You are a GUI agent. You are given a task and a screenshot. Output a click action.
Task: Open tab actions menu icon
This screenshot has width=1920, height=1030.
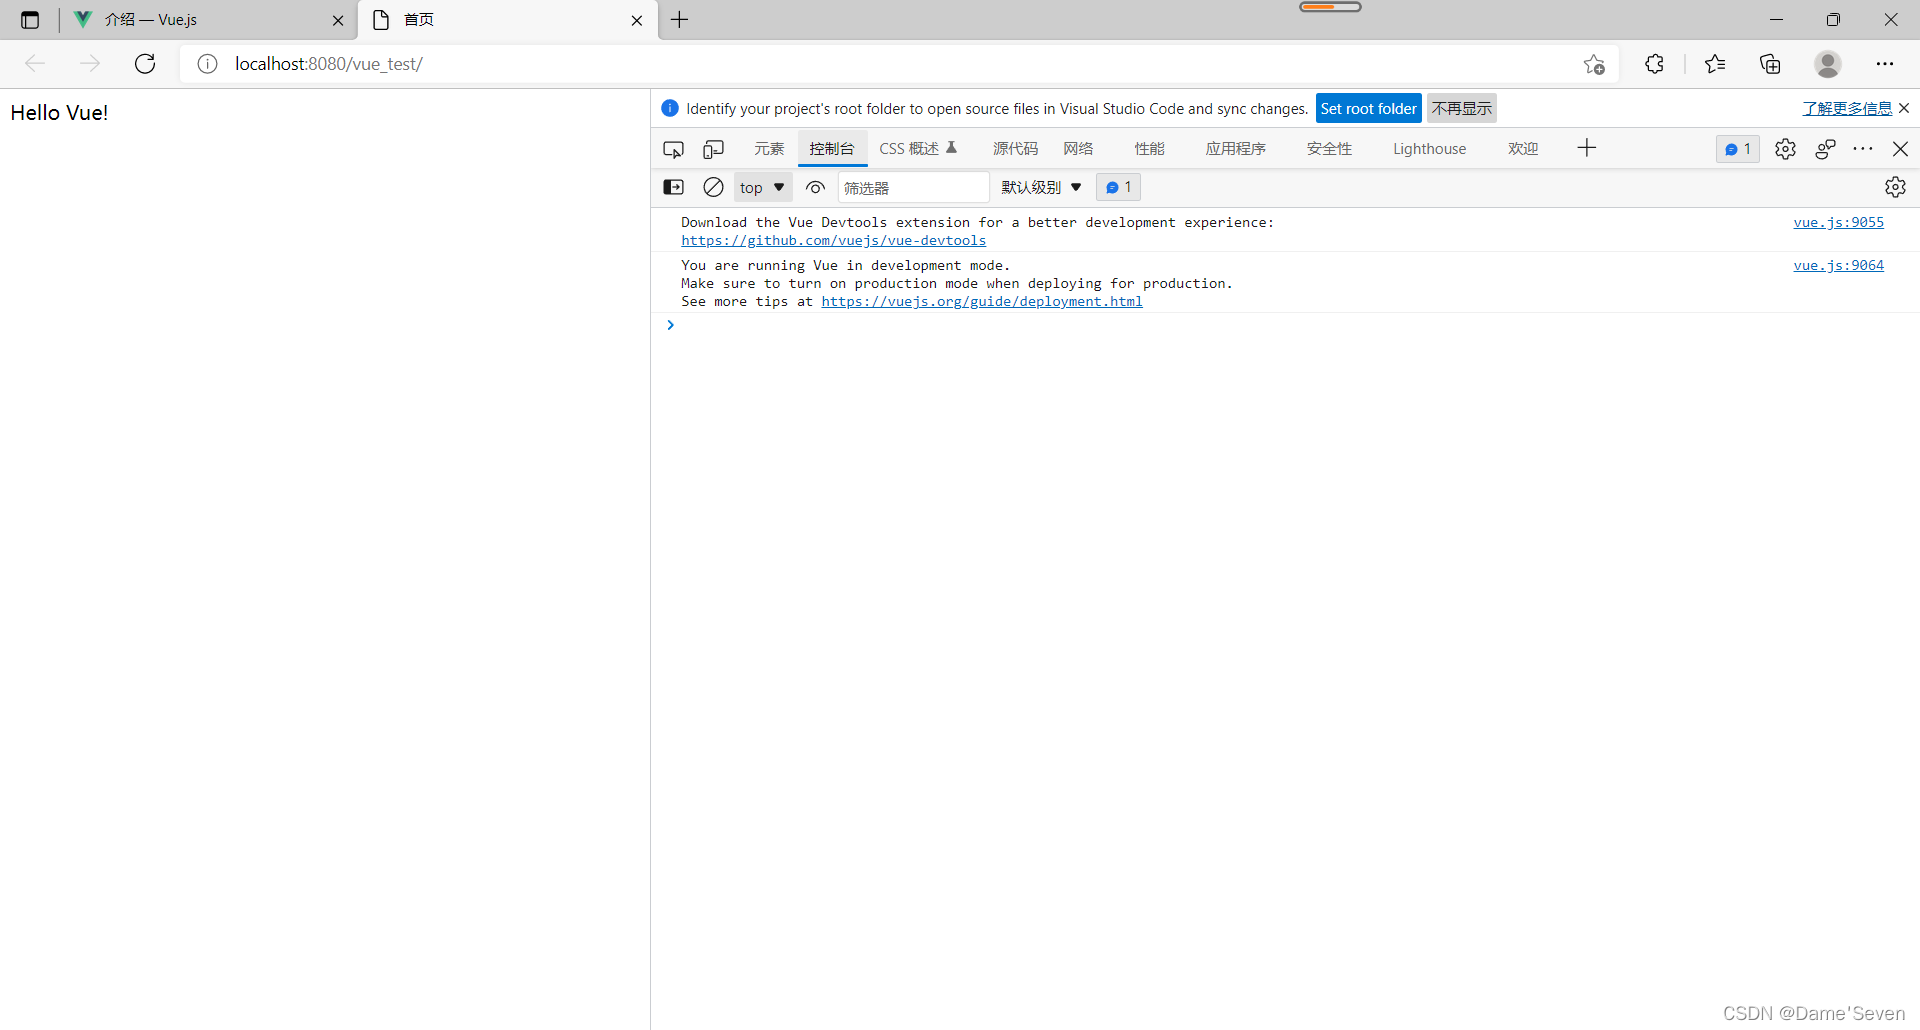30,20
